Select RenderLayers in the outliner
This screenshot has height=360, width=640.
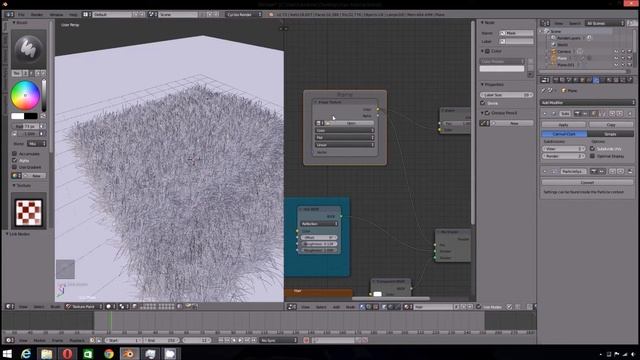pos(569,38)
